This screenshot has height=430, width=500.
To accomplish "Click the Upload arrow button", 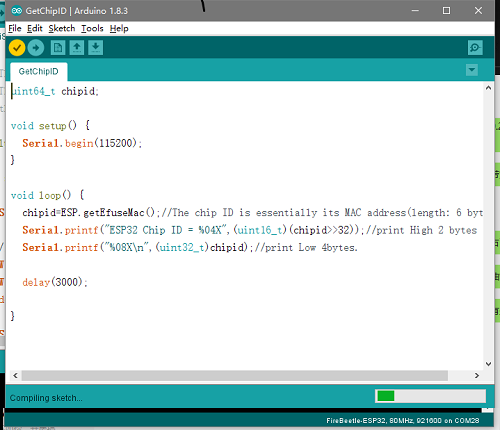I will click(x=36, y=48).
